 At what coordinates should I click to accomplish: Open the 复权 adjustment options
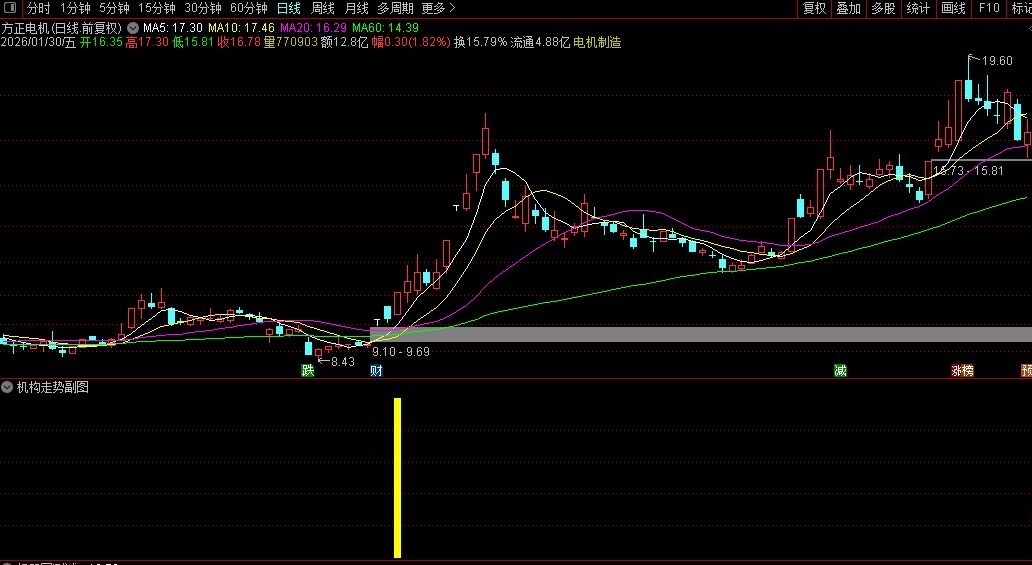pyautogui.click(x=814, y=8)
